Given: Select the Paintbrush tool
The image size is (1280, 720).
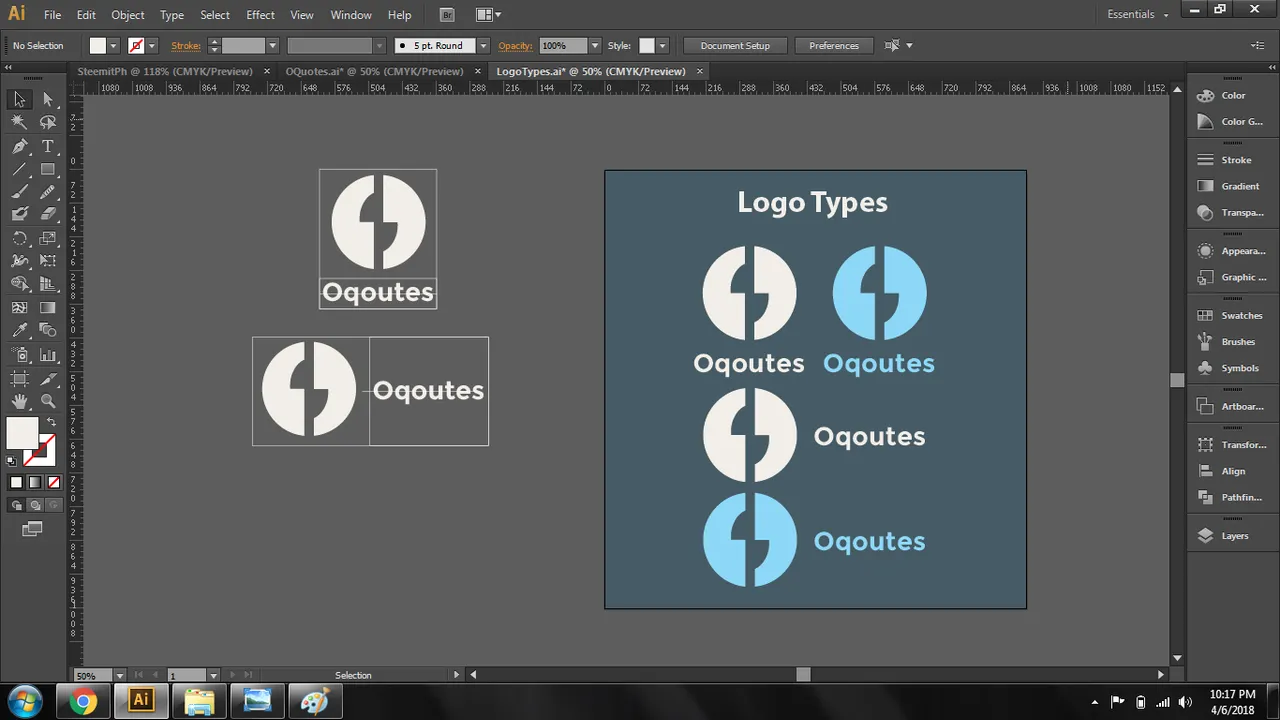Looking at the screenshot, I should pos(19,192).
